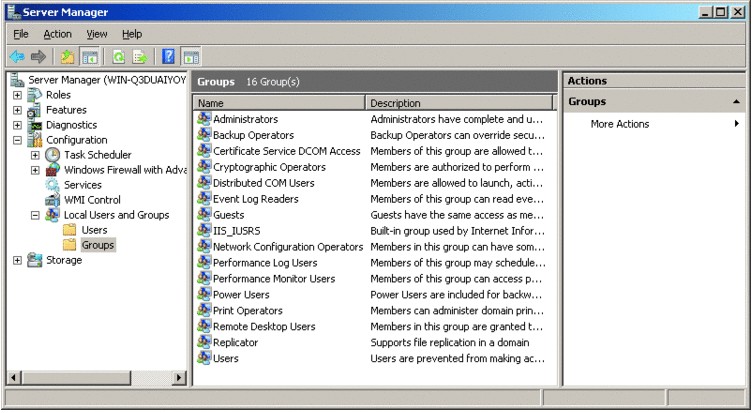Open the Action menu
This screenshot has width=753, height=413.
tap(57, 34)
